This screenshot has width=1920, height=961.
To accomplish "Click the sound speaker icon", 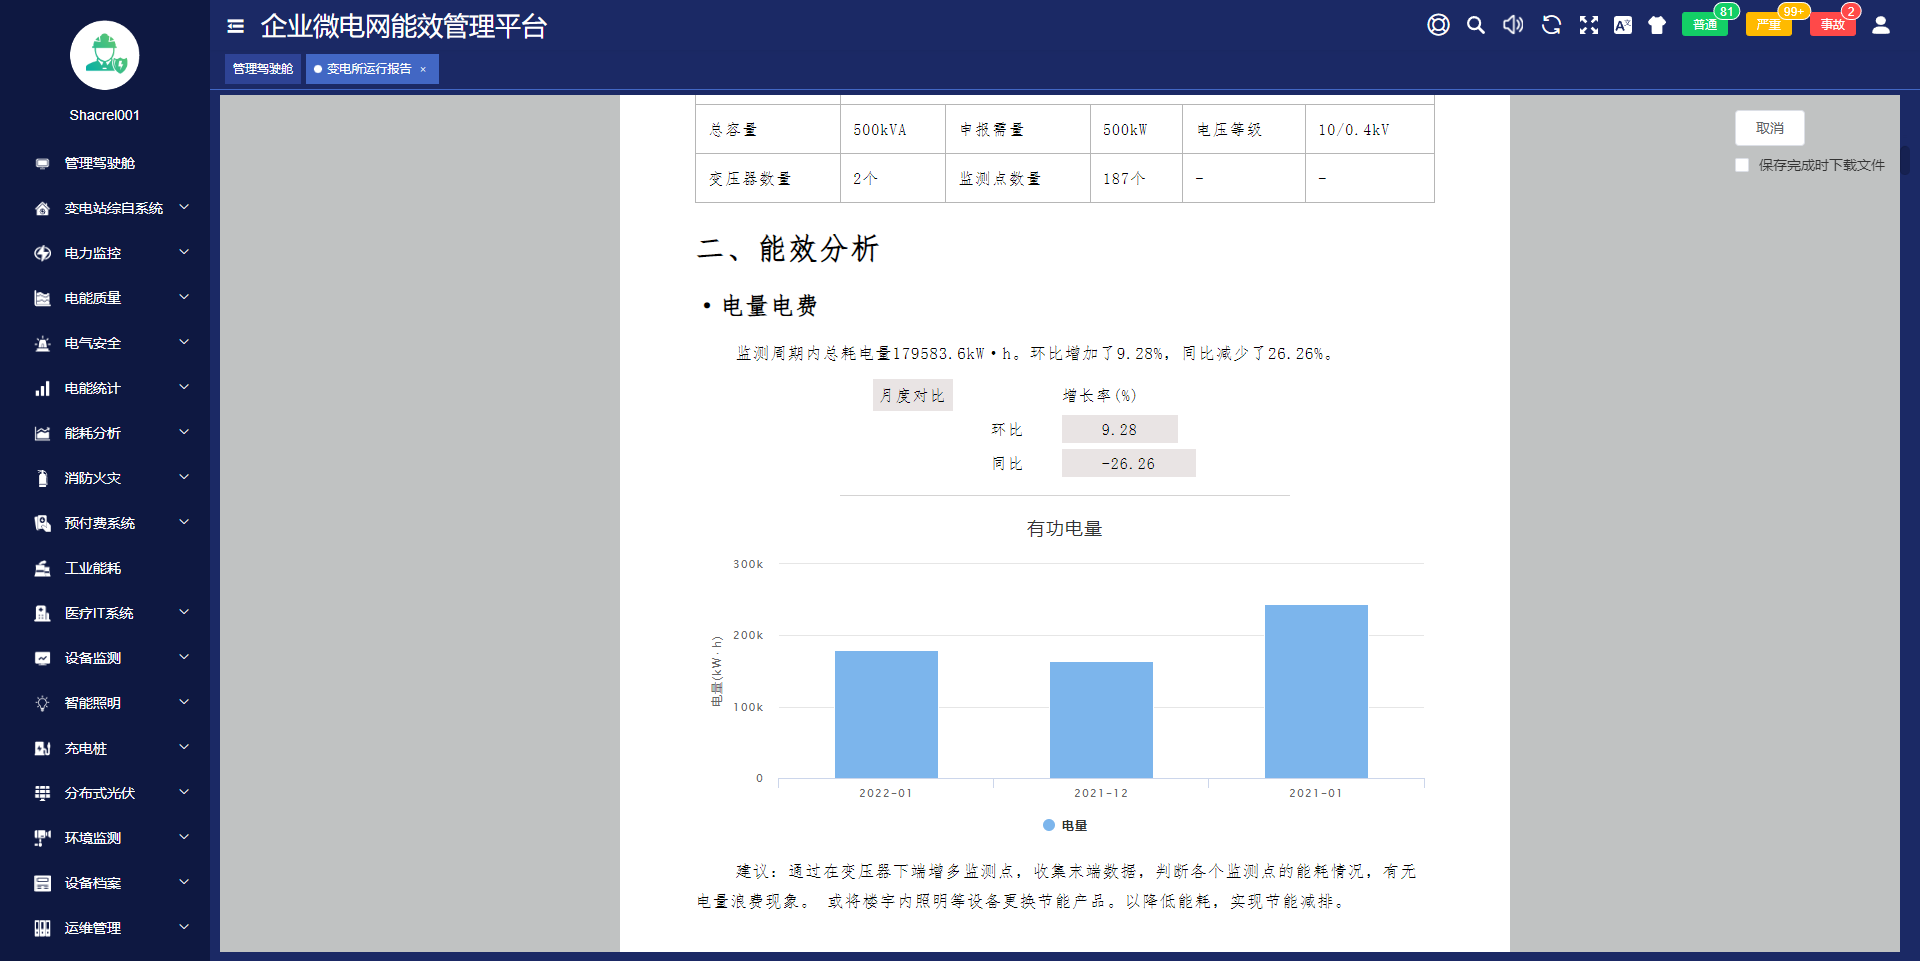I will point(1513,25).
